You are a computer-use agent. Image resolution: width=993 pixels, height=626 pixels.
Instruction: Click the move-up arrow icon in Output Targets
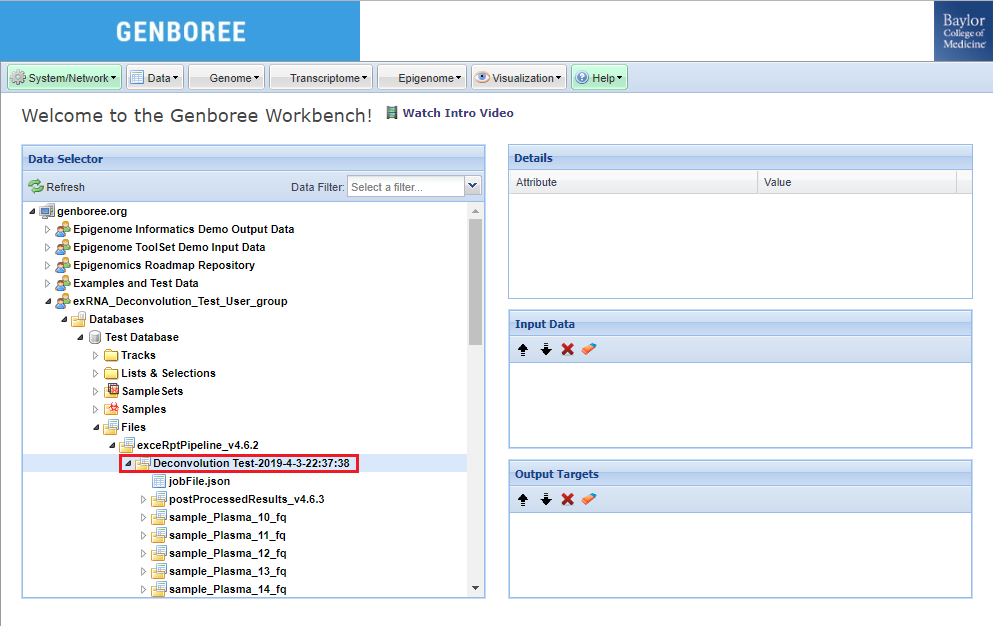coord(523,500)
